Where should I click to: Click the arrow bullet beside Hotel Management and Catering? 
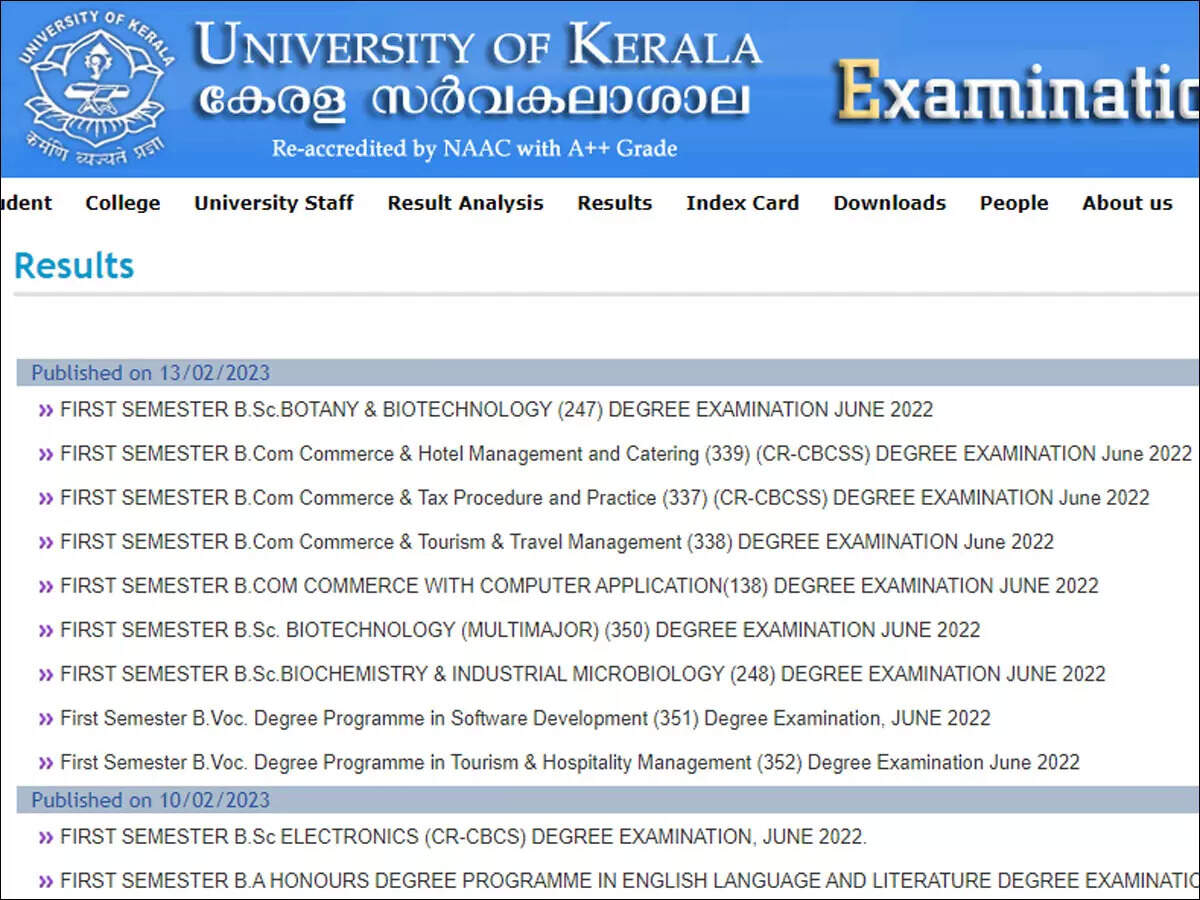(45, 454)
